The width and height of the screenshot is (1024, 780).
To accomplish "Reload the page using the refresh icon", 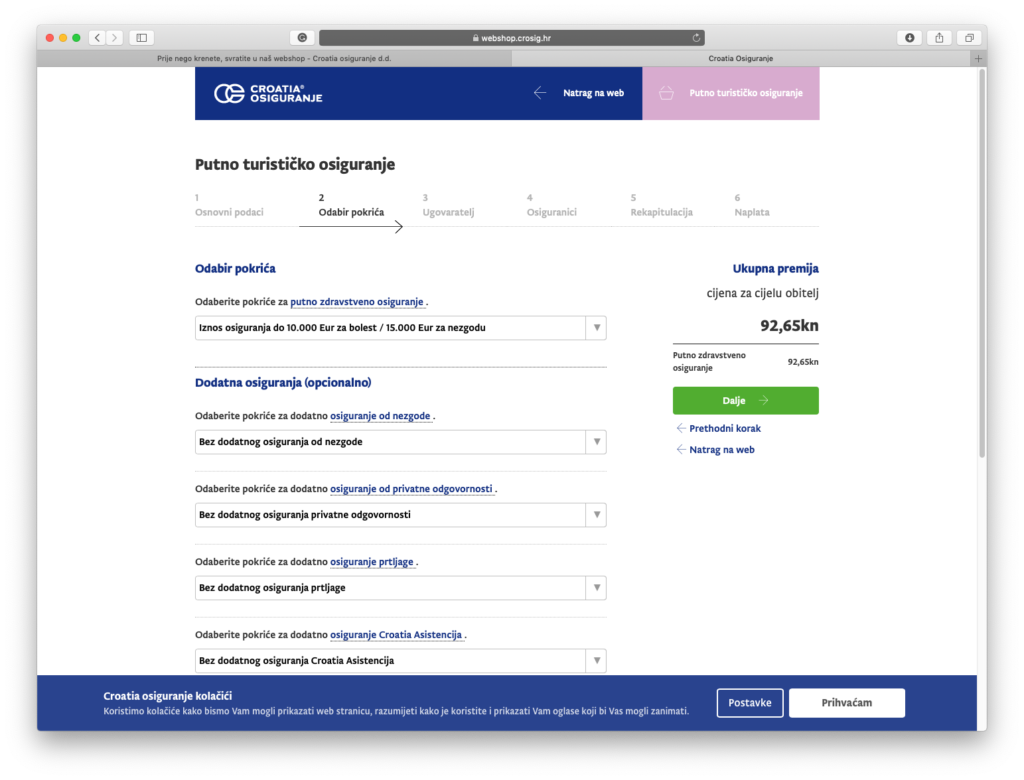I will click(x=696, y=38).
